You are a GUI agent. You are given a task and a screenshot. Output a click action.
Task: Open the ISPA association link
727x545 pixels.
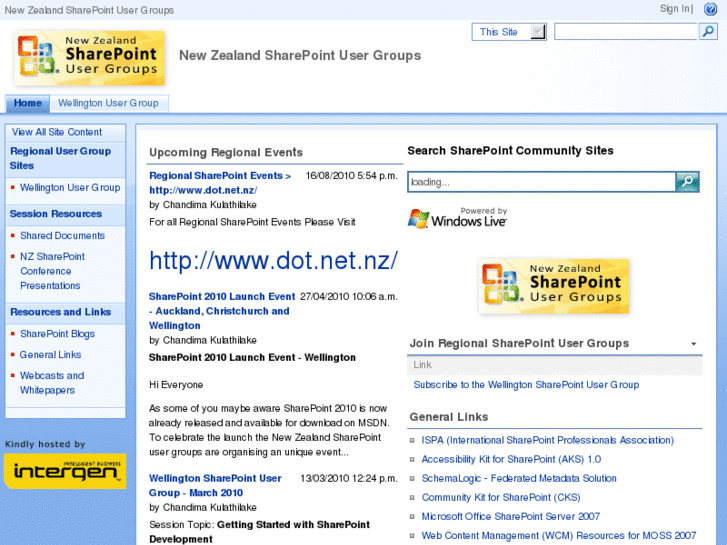pos(548,440)
